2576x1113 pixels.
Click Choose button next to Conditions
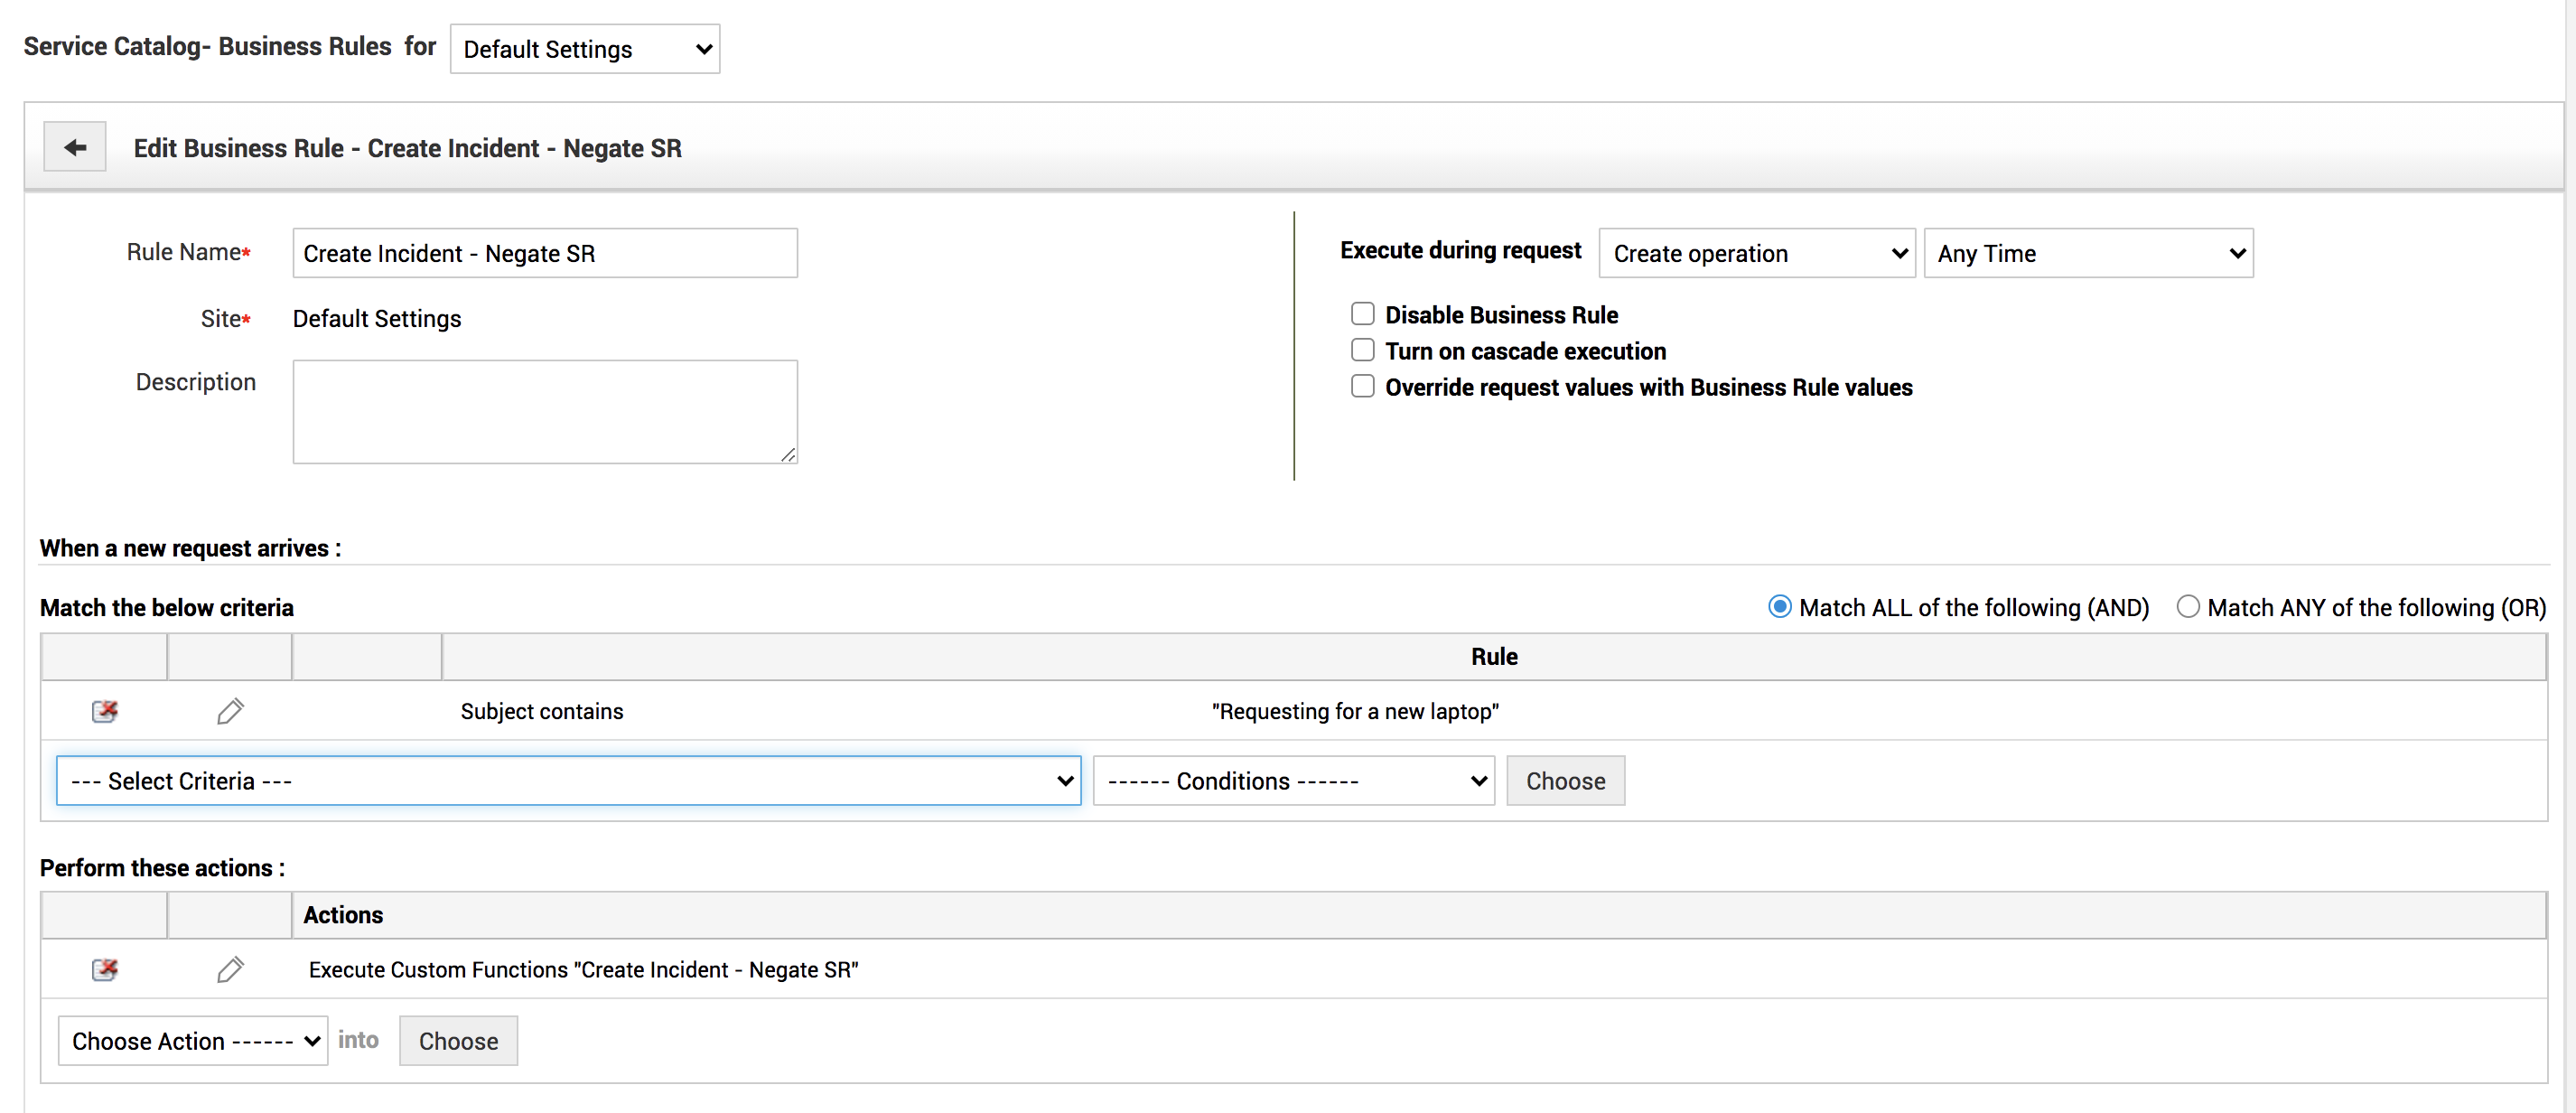coord(1565,781)
